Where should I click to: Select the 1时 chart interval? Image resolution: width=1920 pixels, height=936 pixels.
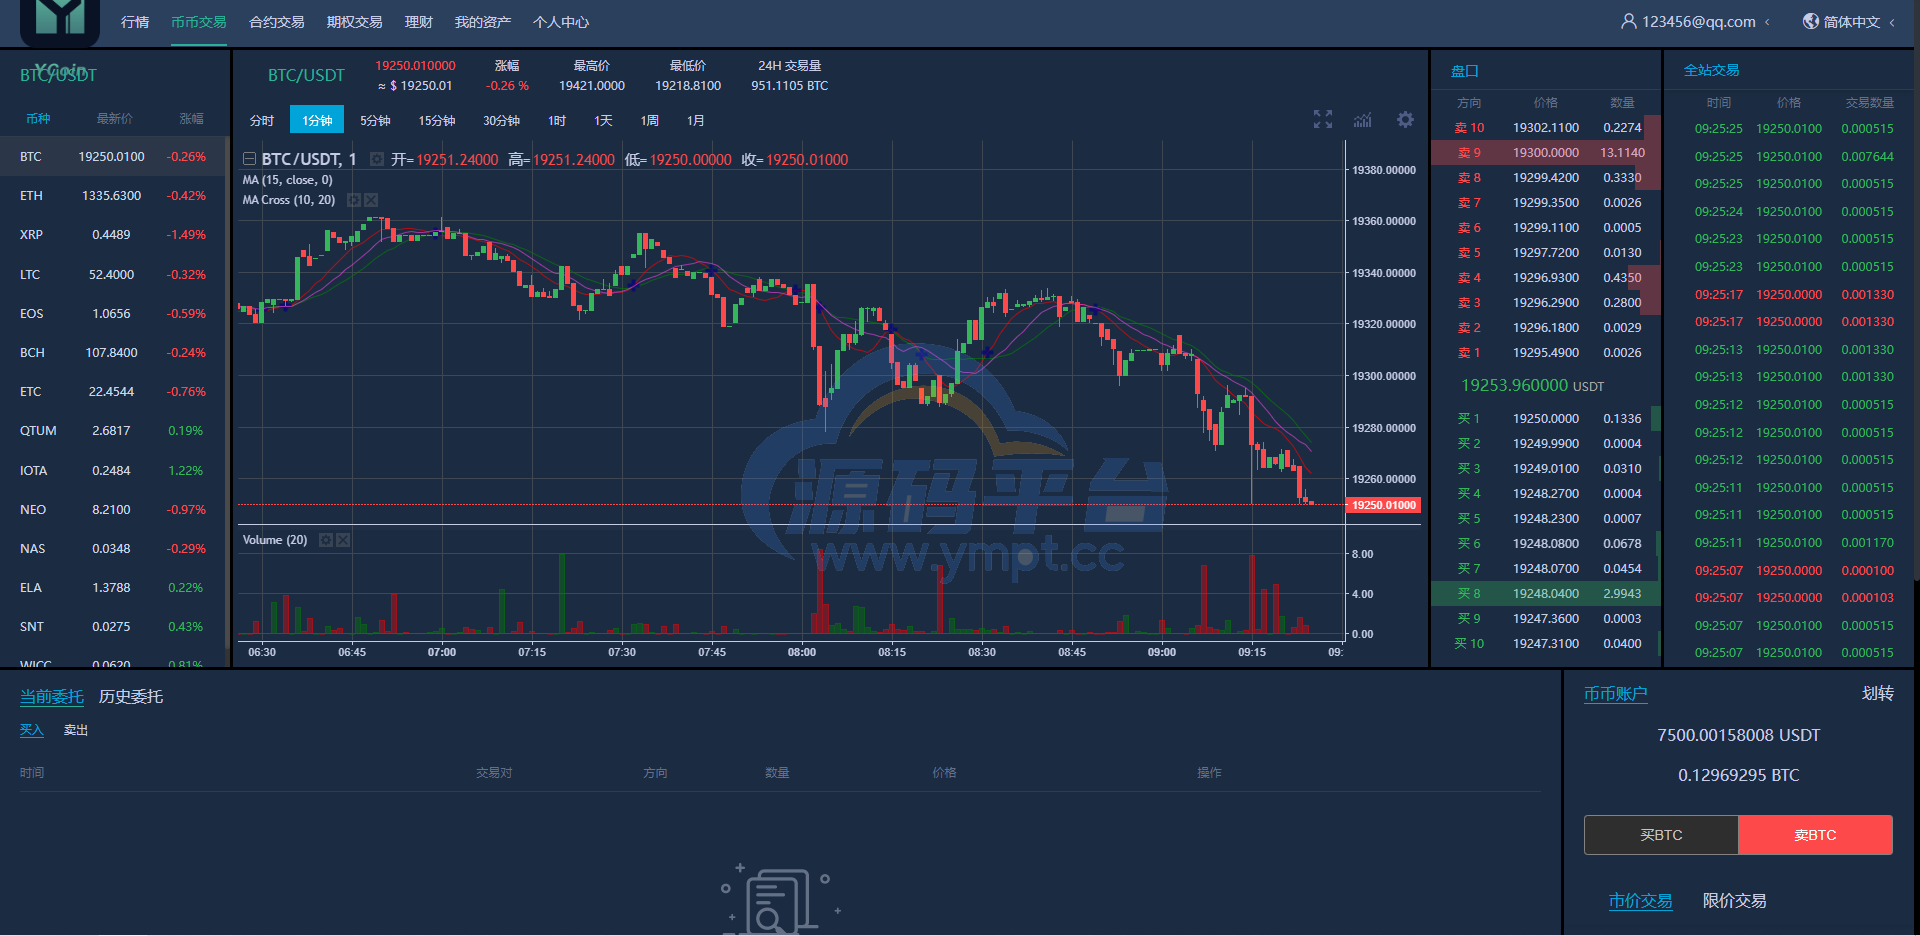pos(557,120)
